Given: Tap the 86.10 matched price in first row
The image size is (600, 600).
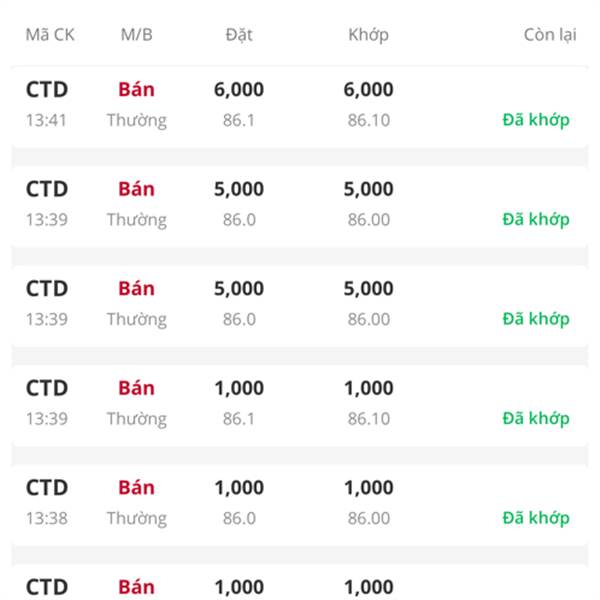Looking at the screenshot, I should point(368,121).
